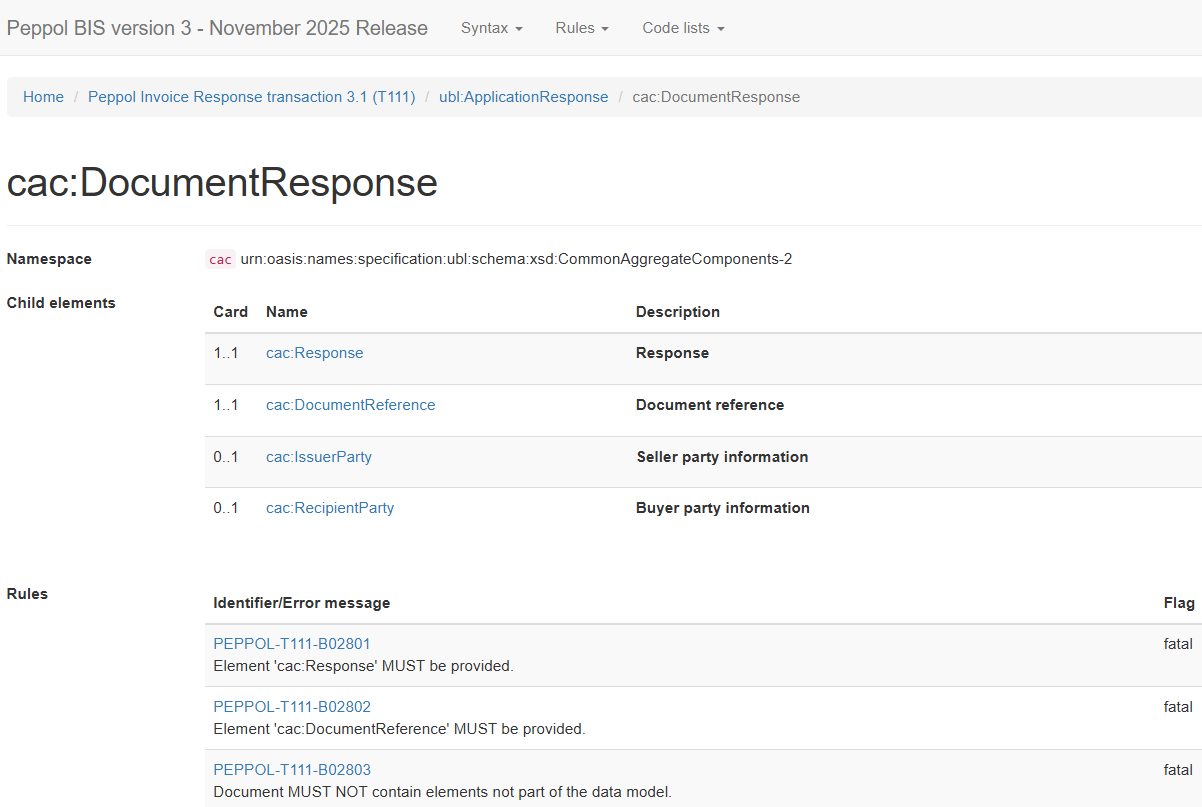This screenshot has width=1202, height=807.
Task: Go to Home in the breadcrumb
Action: click(44, 97)
